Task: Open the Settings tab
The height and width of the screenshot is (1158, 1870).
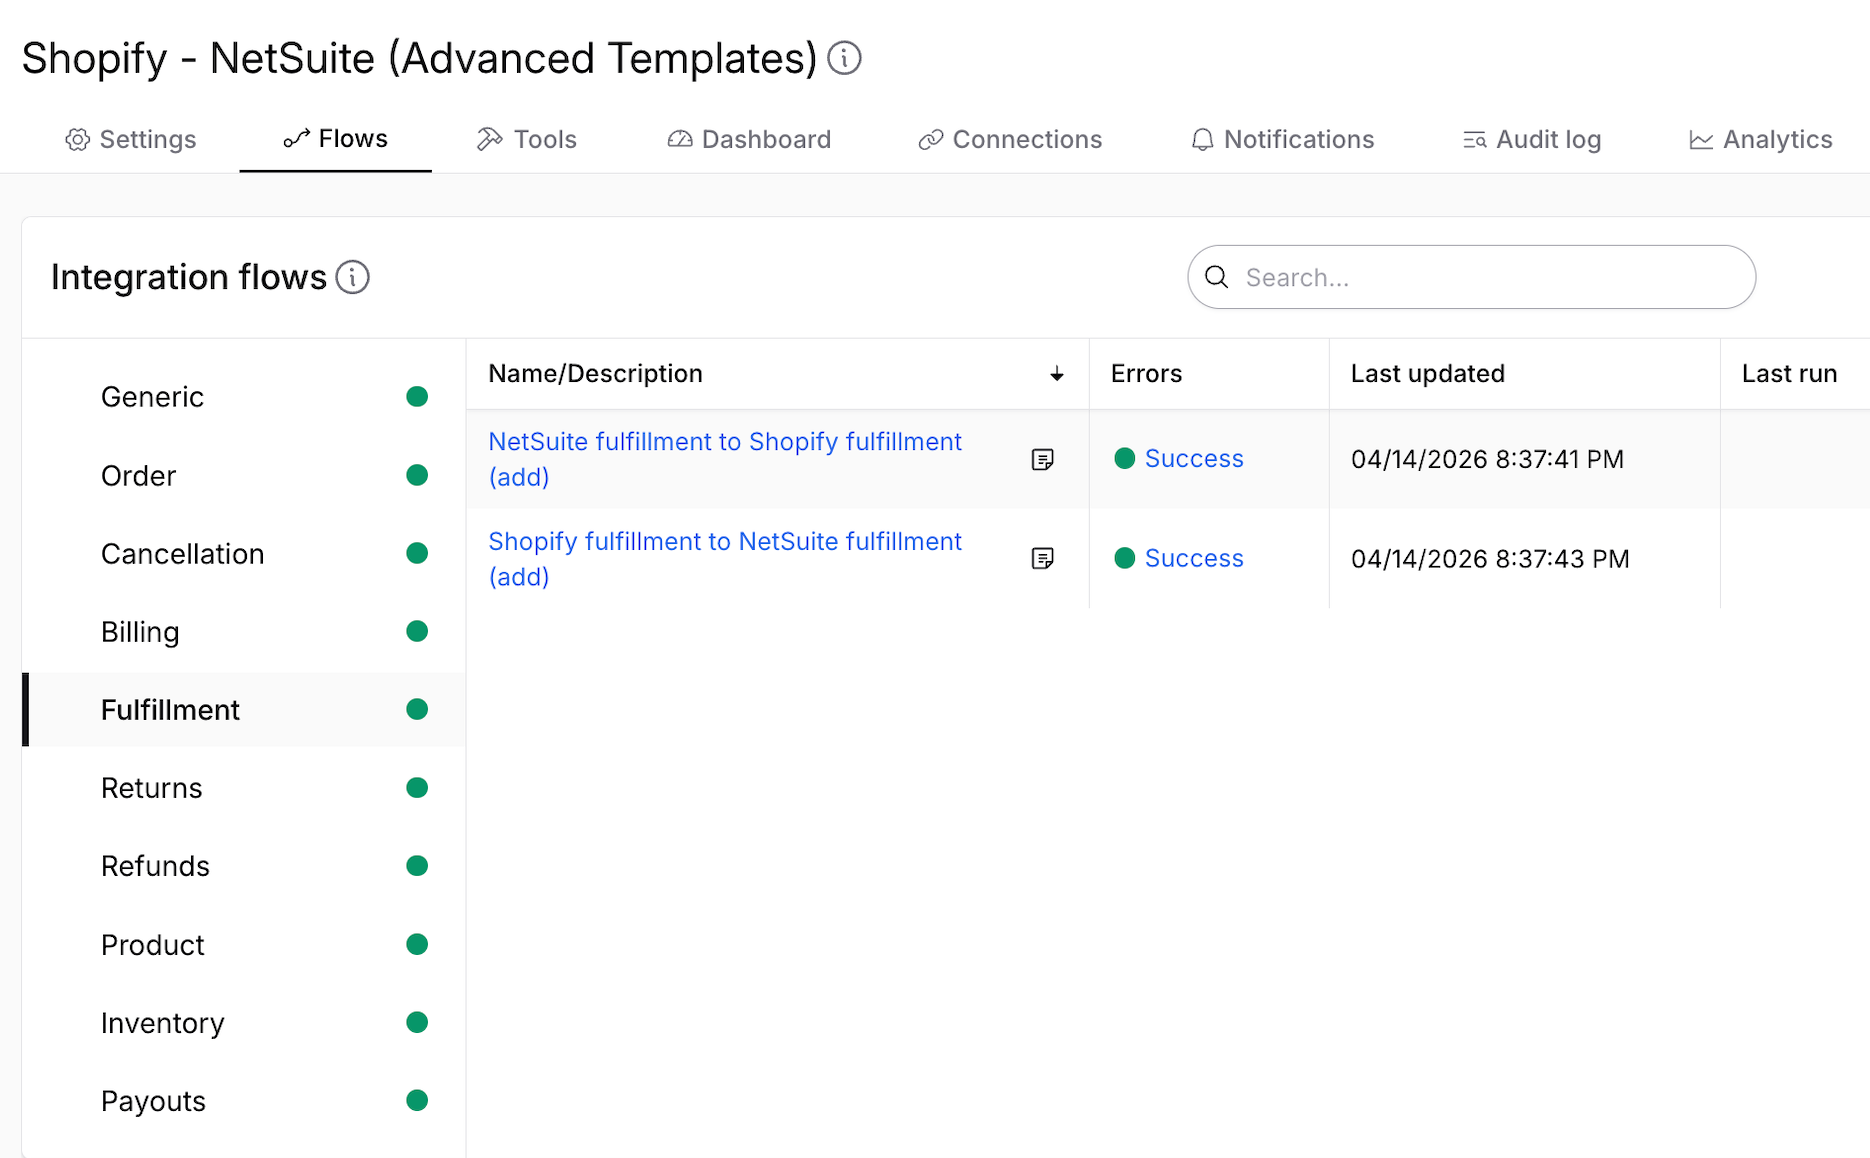Action: (x=131, y=139)
